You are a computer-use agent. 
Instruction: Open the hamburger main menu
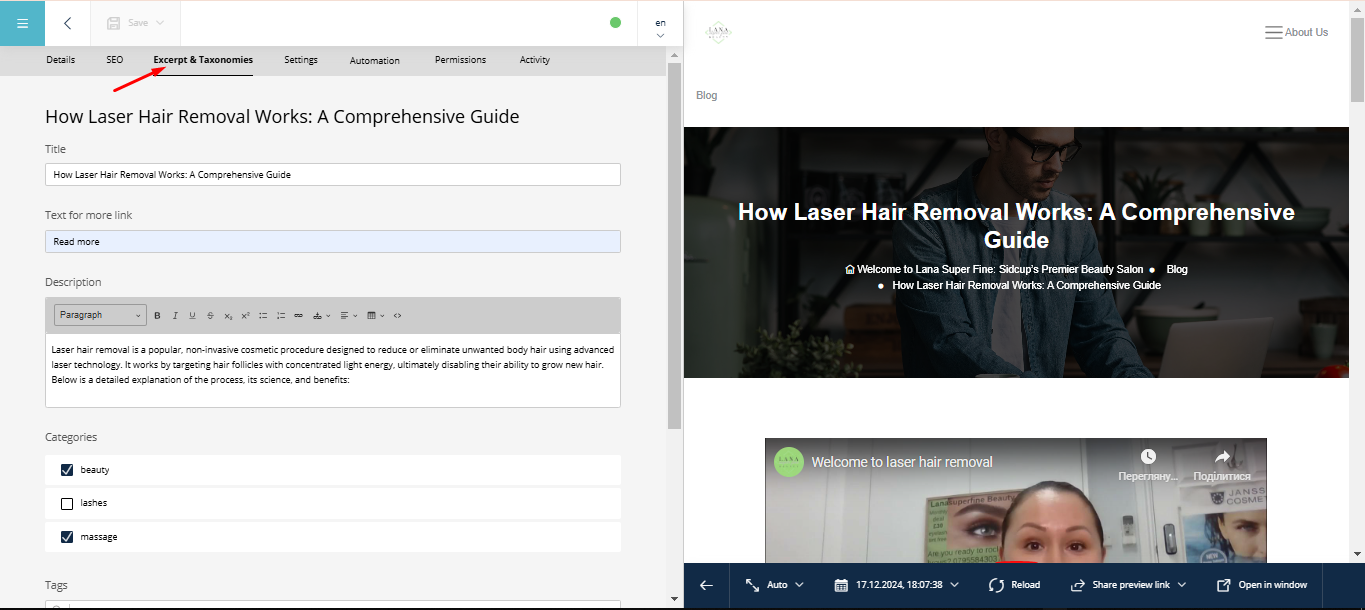click(x=22, y=23)
